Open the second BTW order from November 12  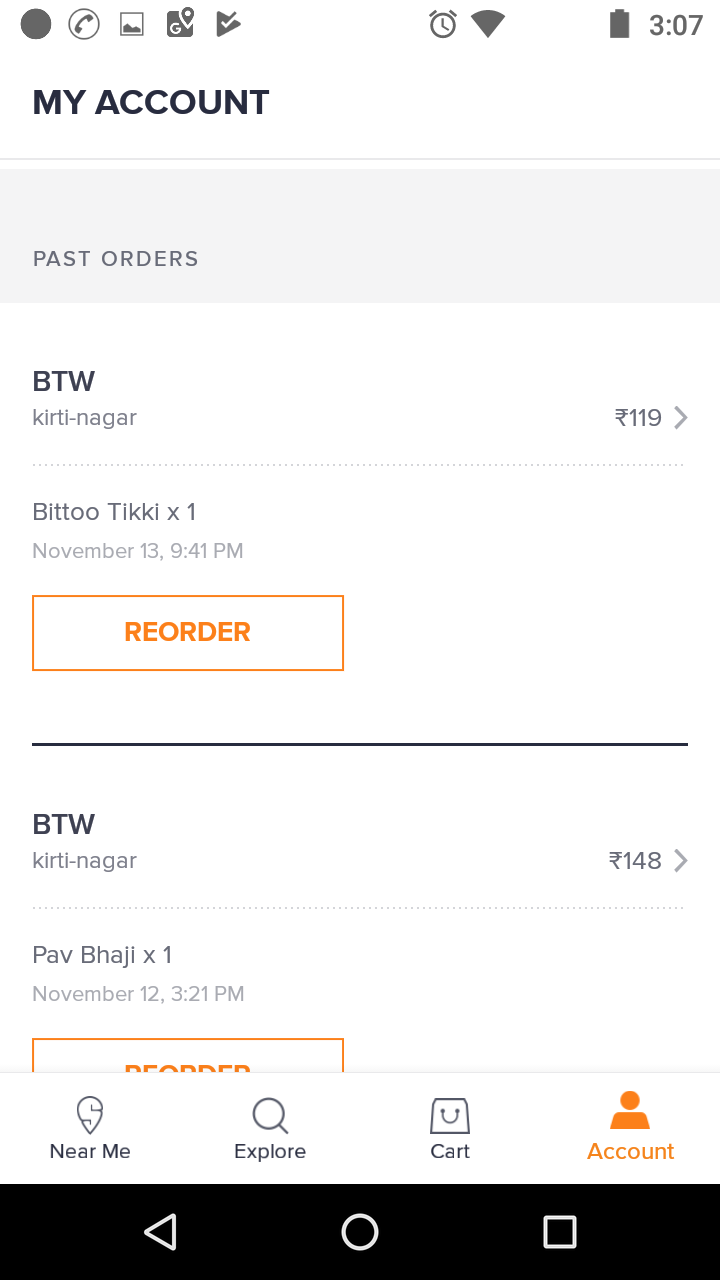tap(64, 824)
